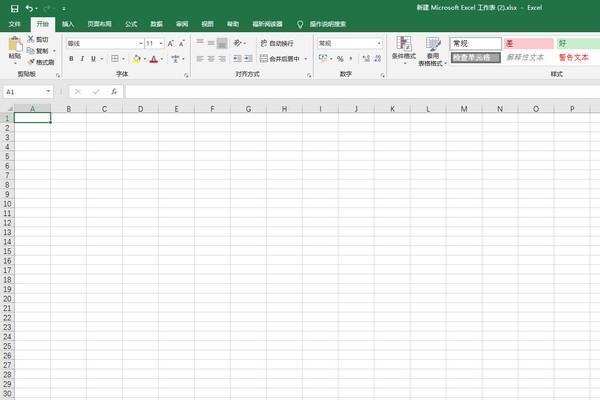Click the increase decimal icon
600x400 pixels.
click(x=366, y=59)
